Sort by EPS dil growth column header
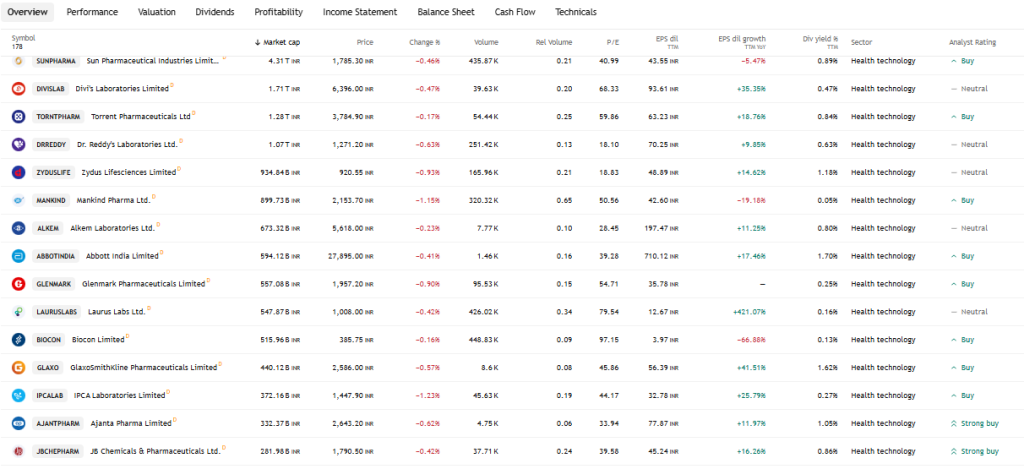Viewport: 1024px width, 469px height. point(742,42)
